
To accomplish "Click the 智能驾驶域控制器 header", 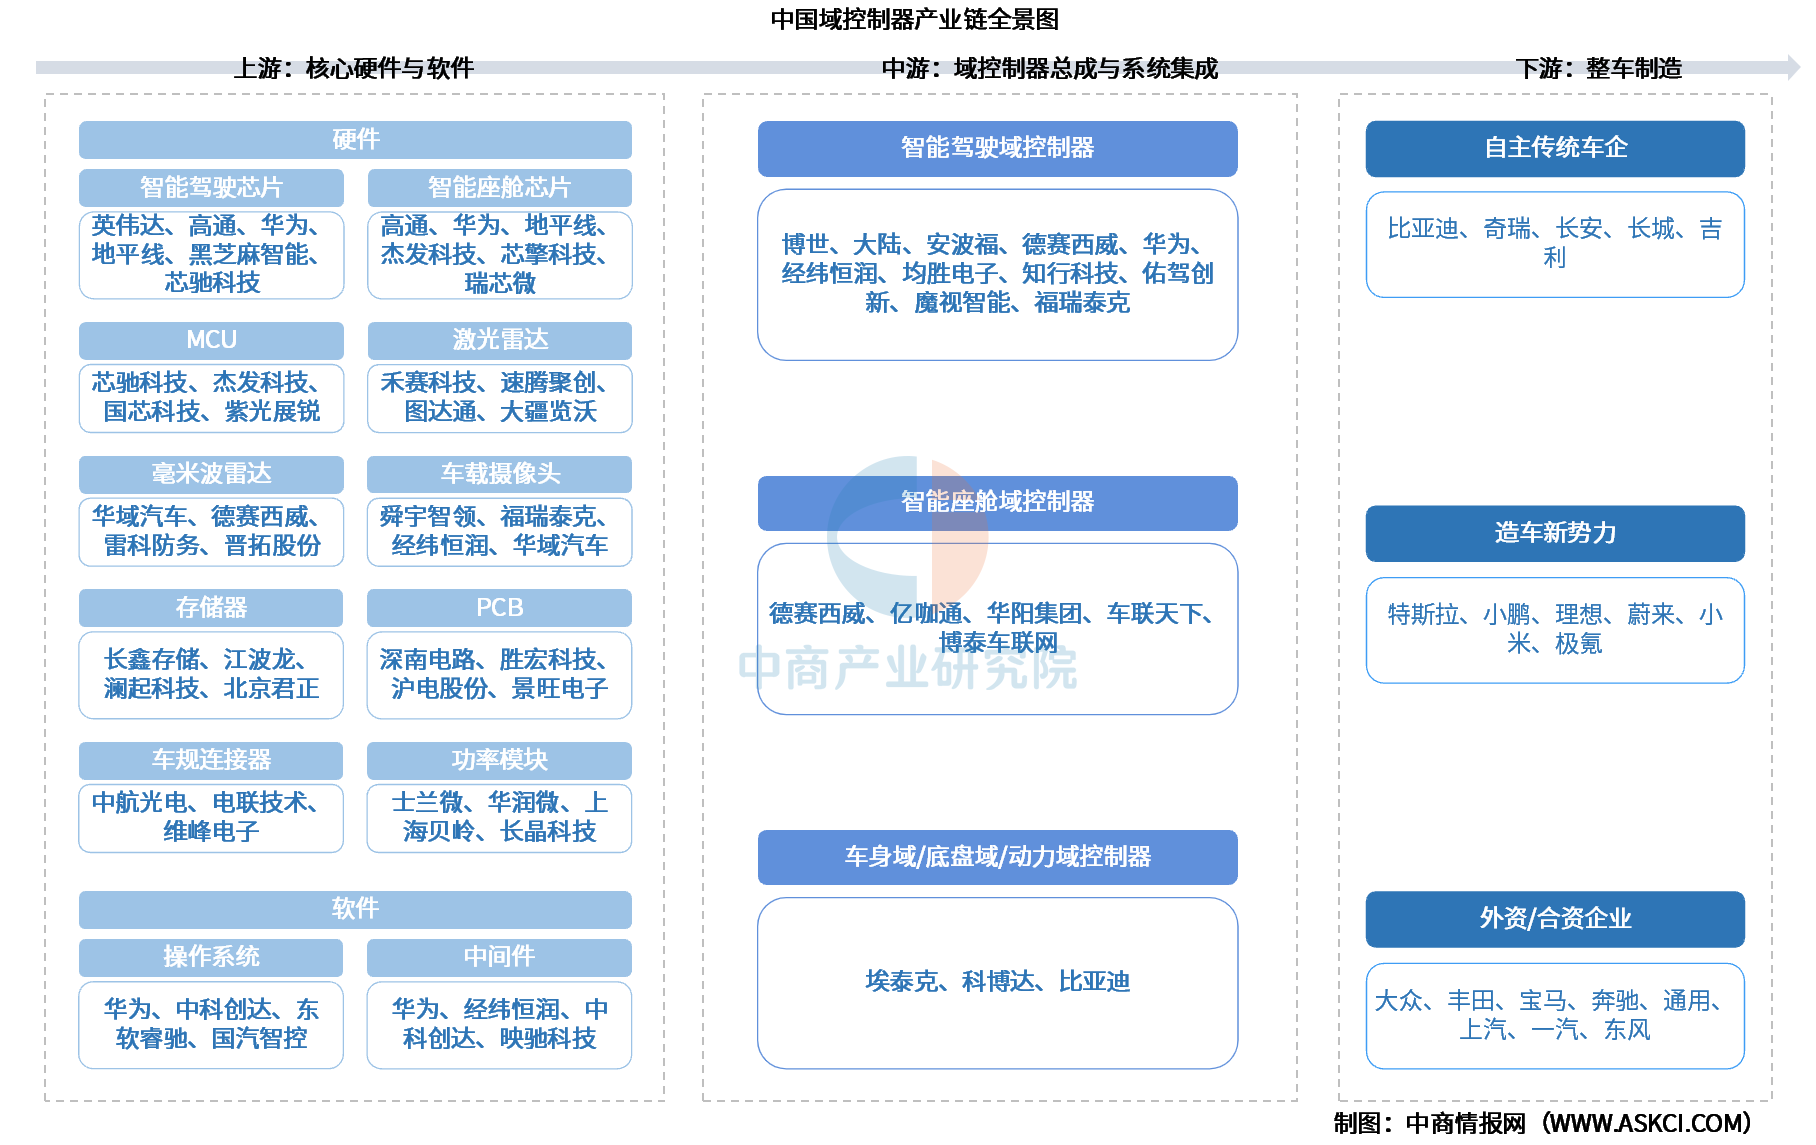I will (x=998, y=149).
